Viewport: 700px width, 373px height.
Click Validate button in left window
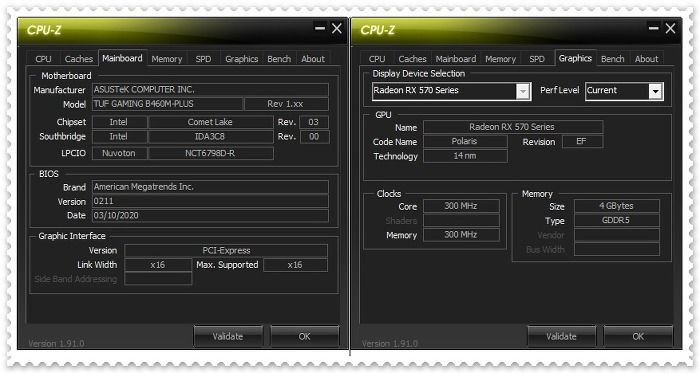pos(228,336)
